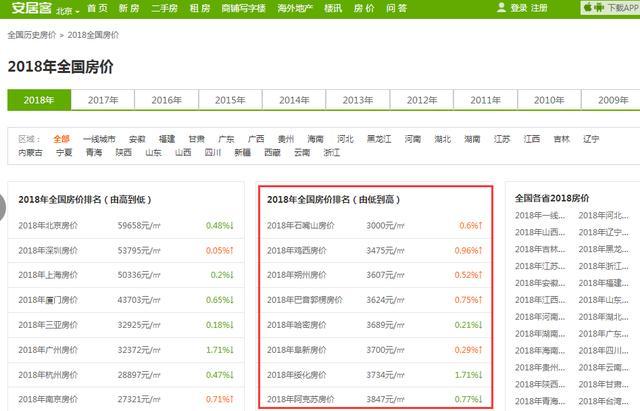This screenshot has width=640, height=411.
Task: Filter by 内蒙古 region
Action: (31, 153)
